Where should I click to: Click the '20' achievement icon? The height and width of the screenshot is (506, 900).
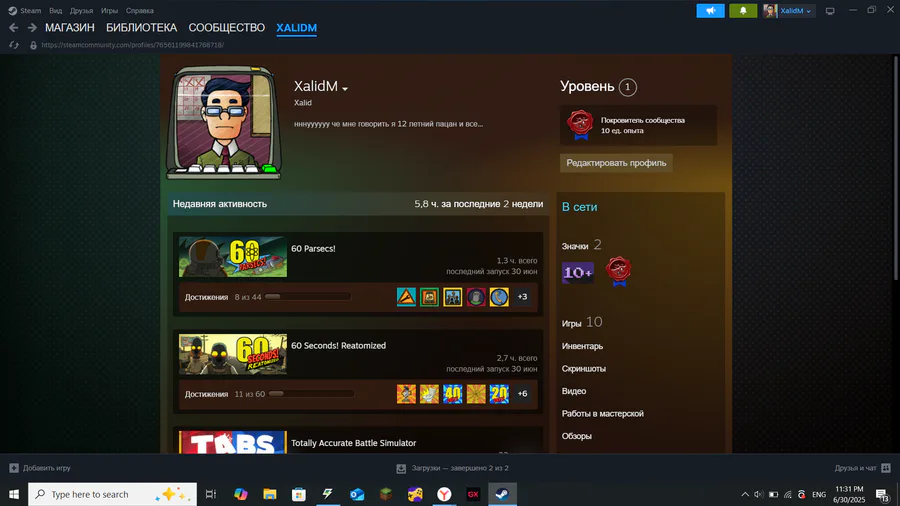click(x=499, y=394)
